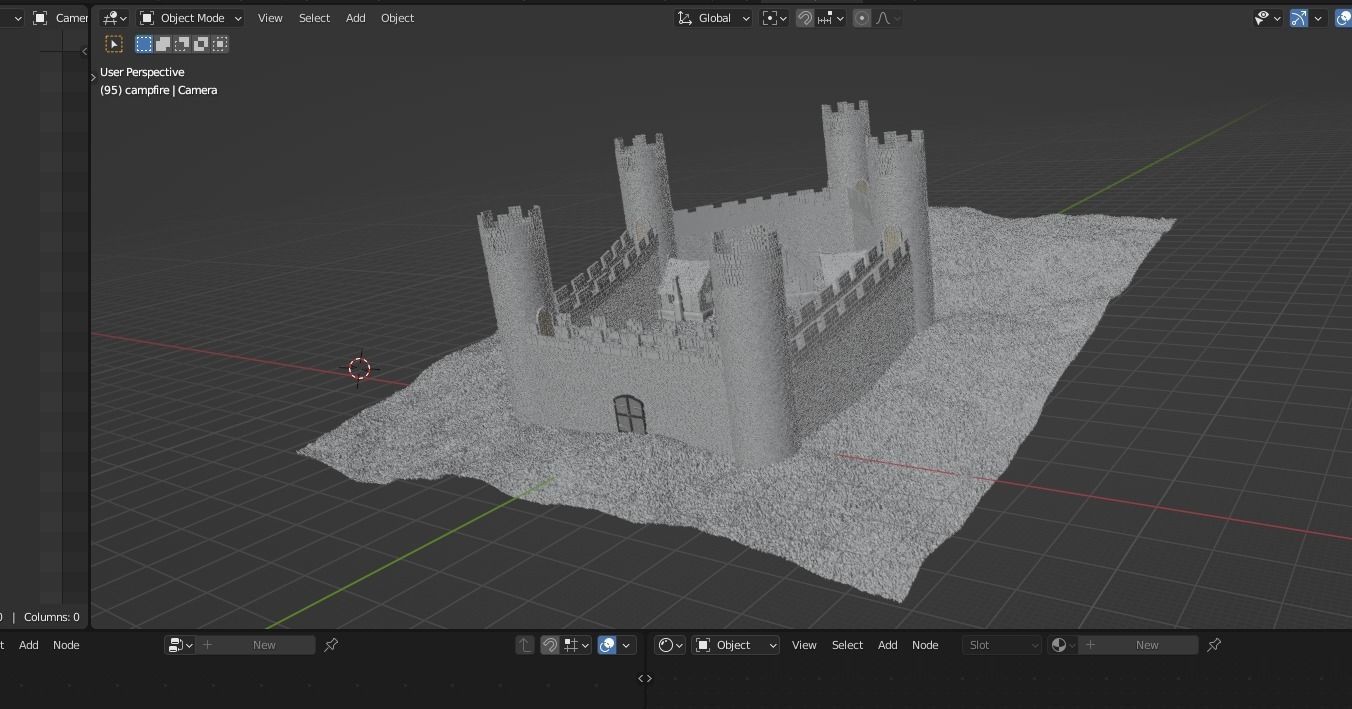Open the material Slot dropdown
Viewport: 1352px width, 709px height.
(x=1003, y=645)
